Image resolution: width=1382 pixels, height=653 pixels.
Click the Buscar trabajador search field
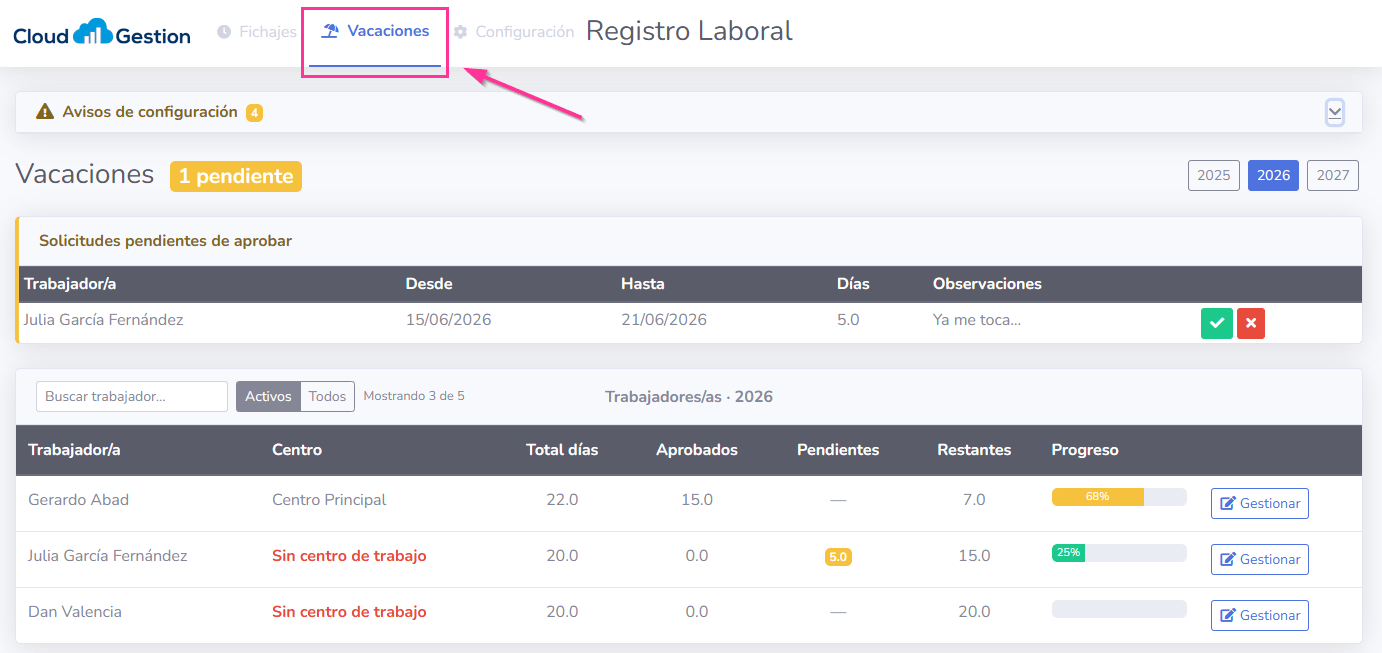click(132, 396)
